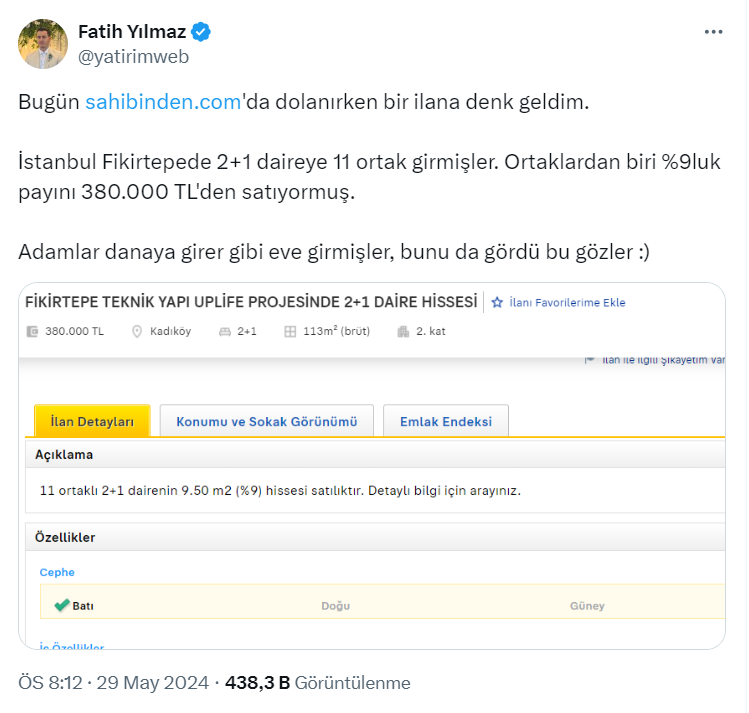Select the Güney facade option

pos(587,606)
